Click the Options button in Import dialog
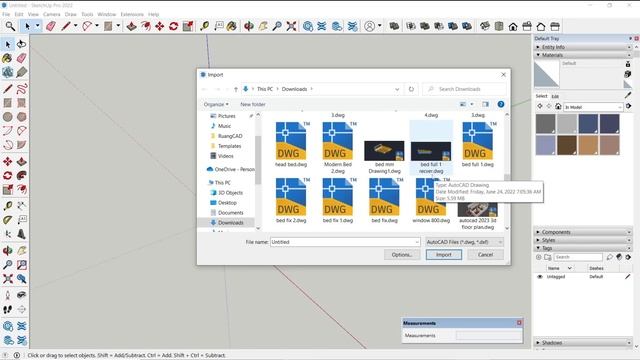 click(x=402, y=255)
